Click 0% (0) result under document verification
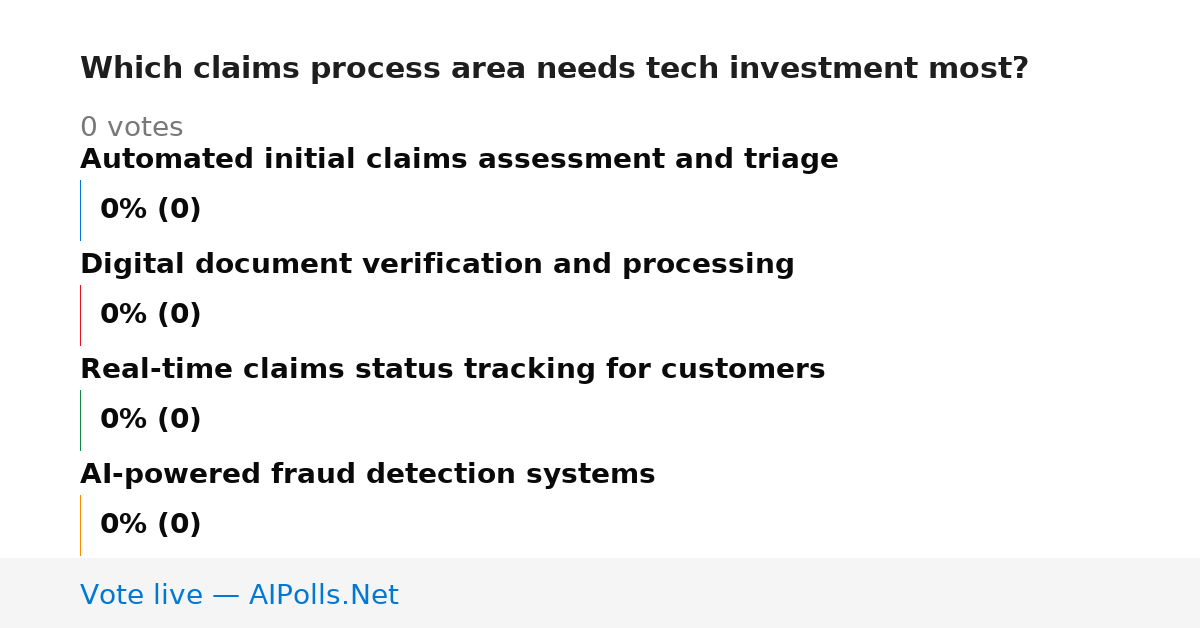 (150, 315)
